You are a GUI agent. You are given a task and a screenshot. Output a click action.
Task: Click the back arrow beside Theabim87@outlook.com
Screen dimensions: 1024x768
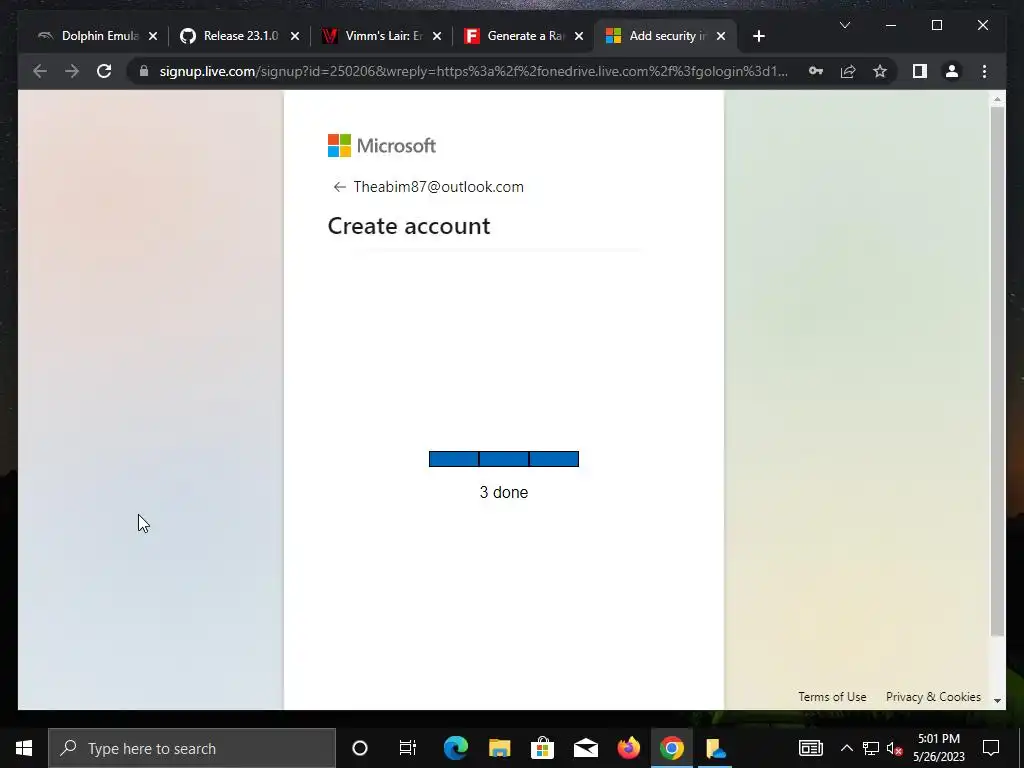tap(339, 187)
